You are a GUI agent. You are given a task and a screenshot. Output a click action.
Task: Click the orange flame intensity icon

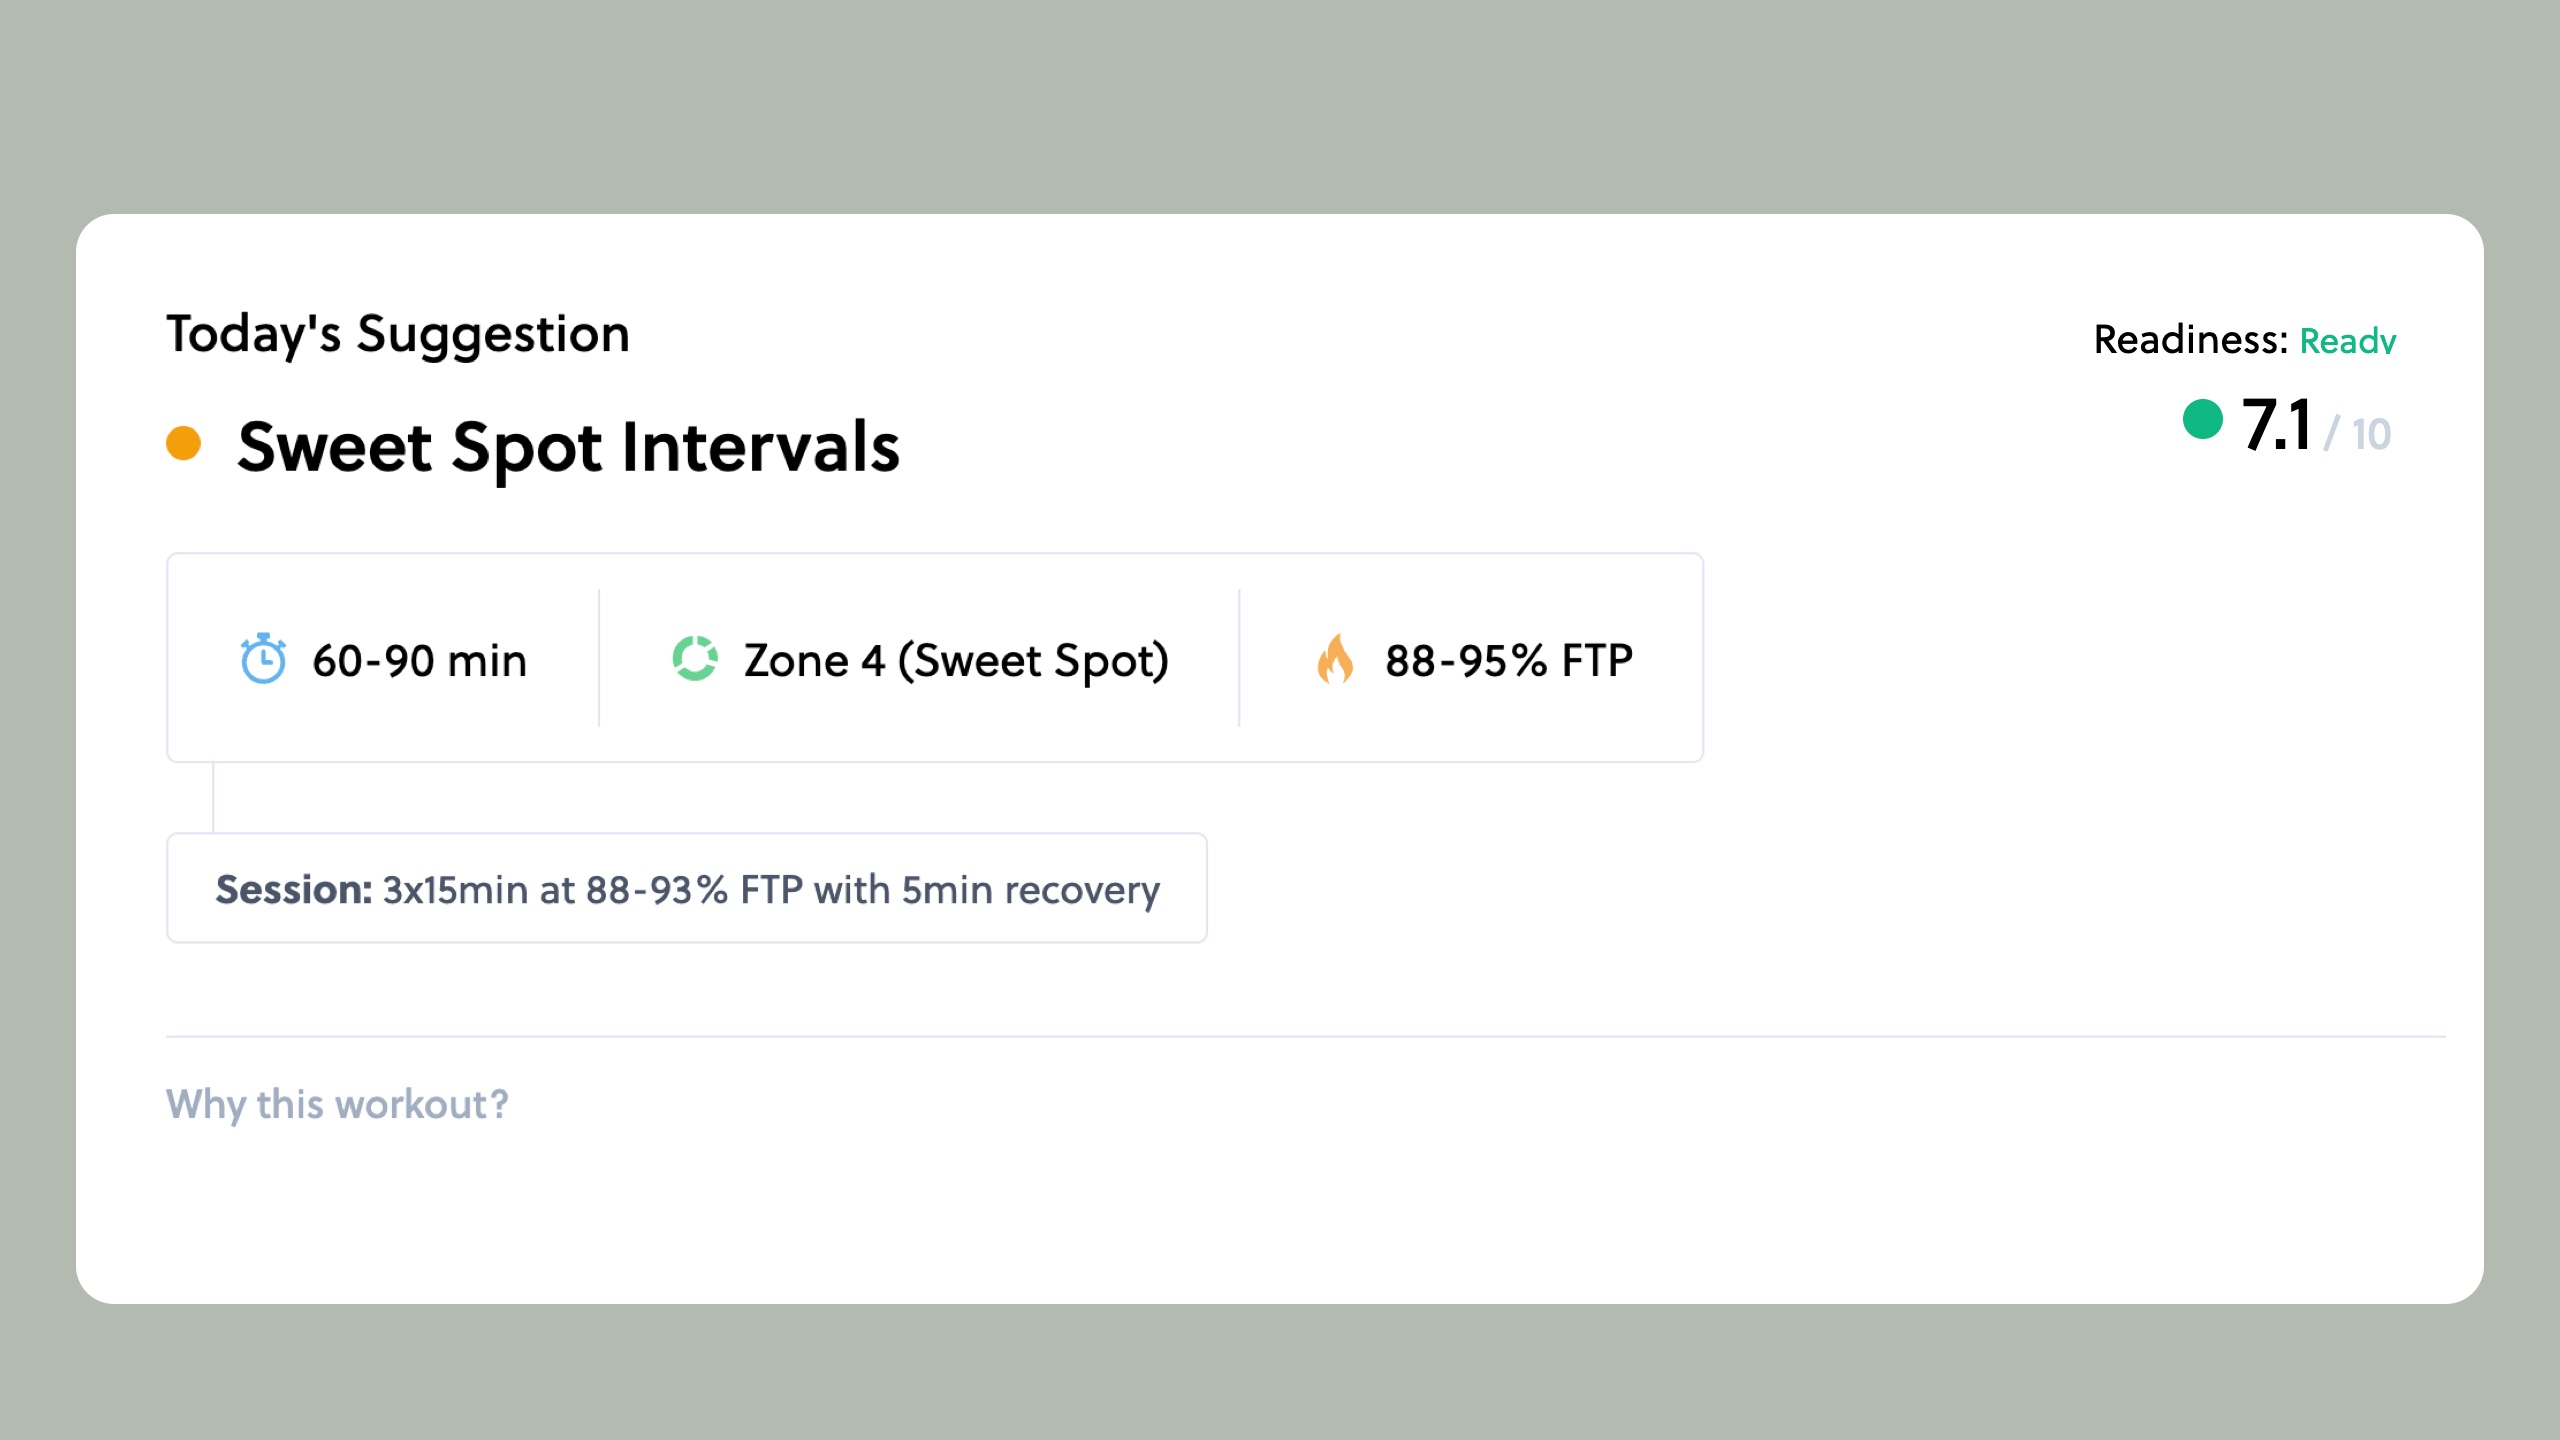(1335, 659)
